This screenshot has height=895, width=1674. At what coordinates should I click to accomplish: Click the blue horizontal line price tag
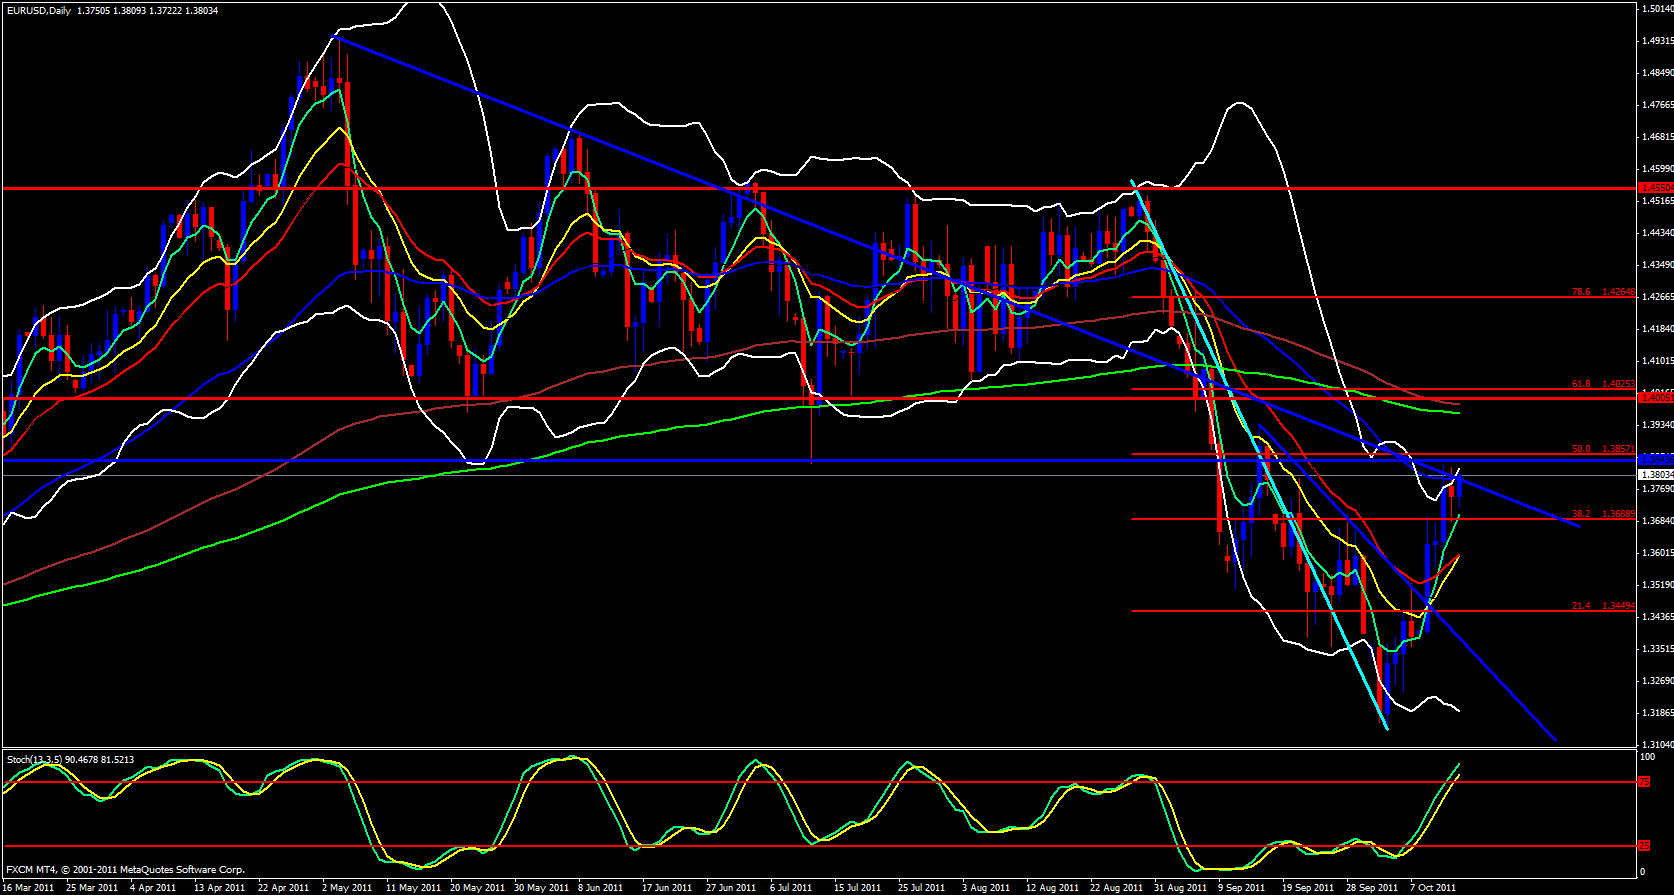pos(1655,460)
